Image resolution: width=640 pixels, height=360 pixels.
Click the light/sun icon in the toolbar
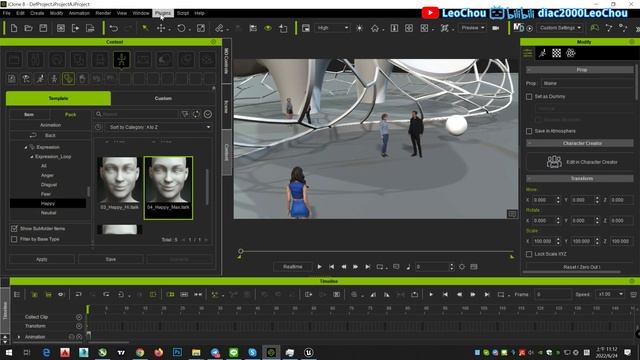coord(360,28)
